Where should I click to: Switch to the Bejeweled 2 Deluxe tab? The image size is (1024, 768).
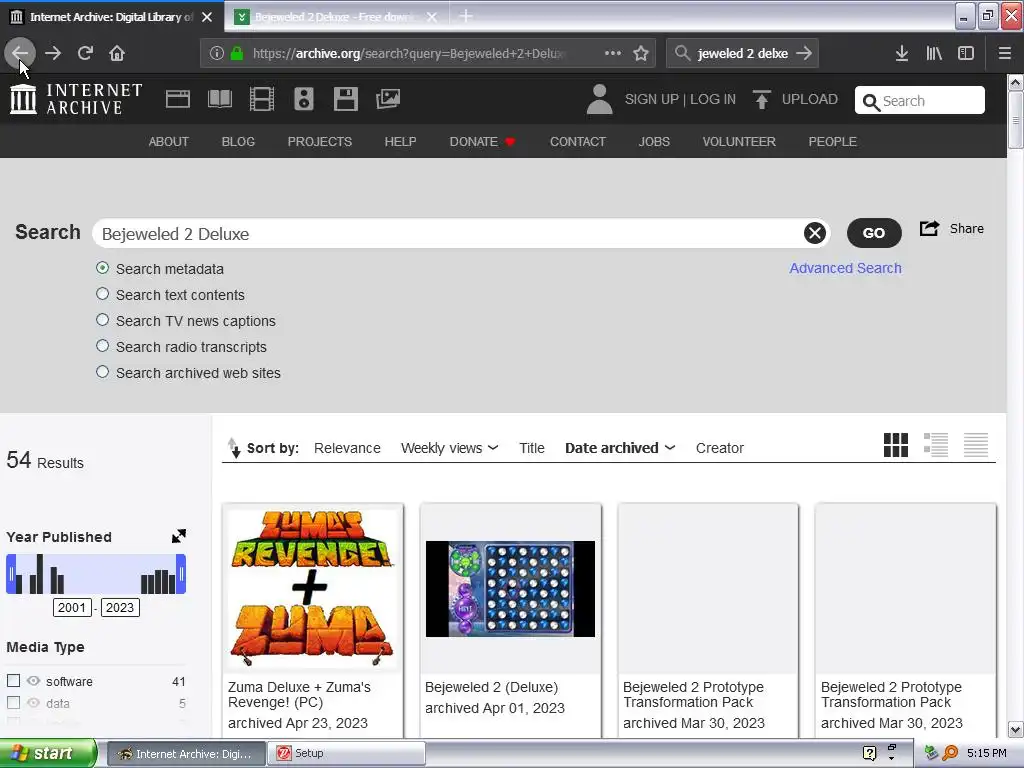(x=335, y=17)
